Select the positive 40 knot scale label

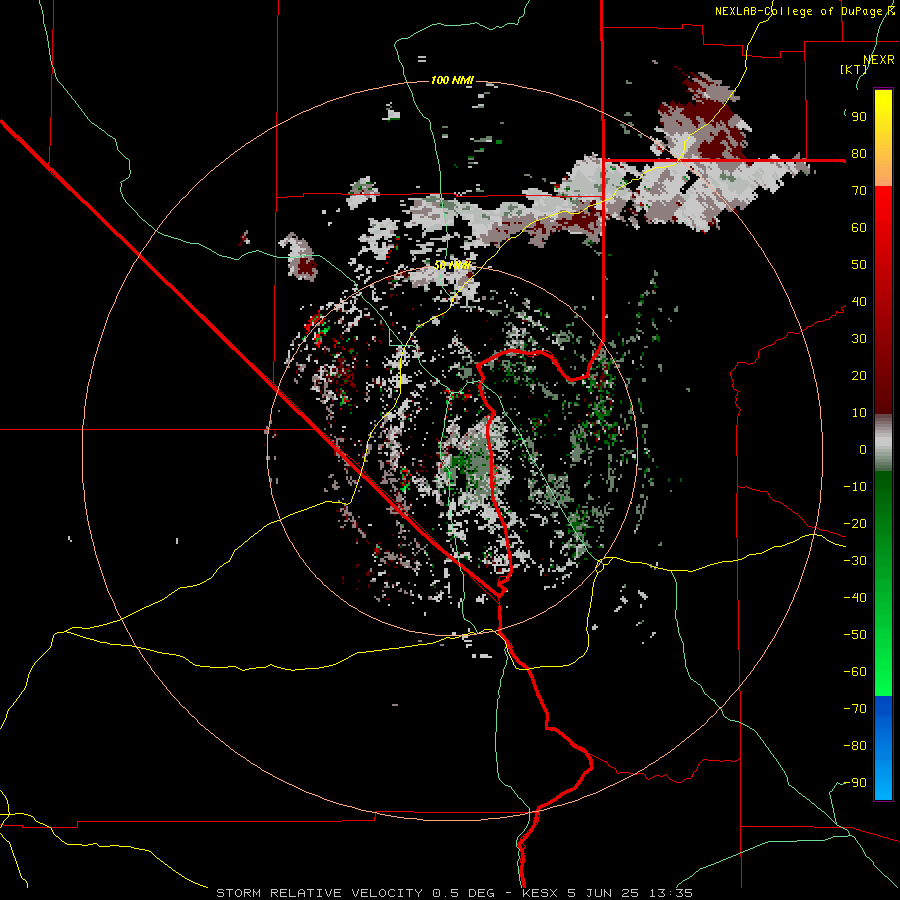pyautogui.click(x=859, y=302)
